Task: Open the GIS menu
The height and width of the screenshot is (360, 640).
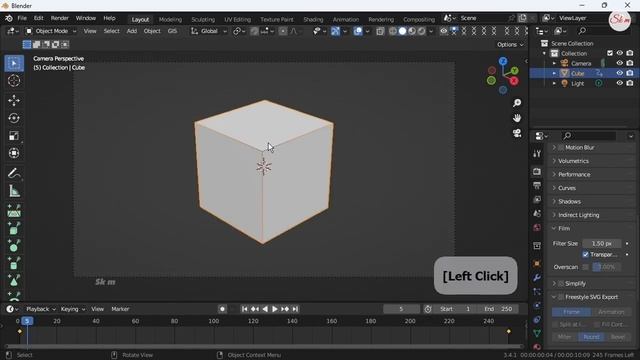Action: pyautogui.click(x=172, y=31)
